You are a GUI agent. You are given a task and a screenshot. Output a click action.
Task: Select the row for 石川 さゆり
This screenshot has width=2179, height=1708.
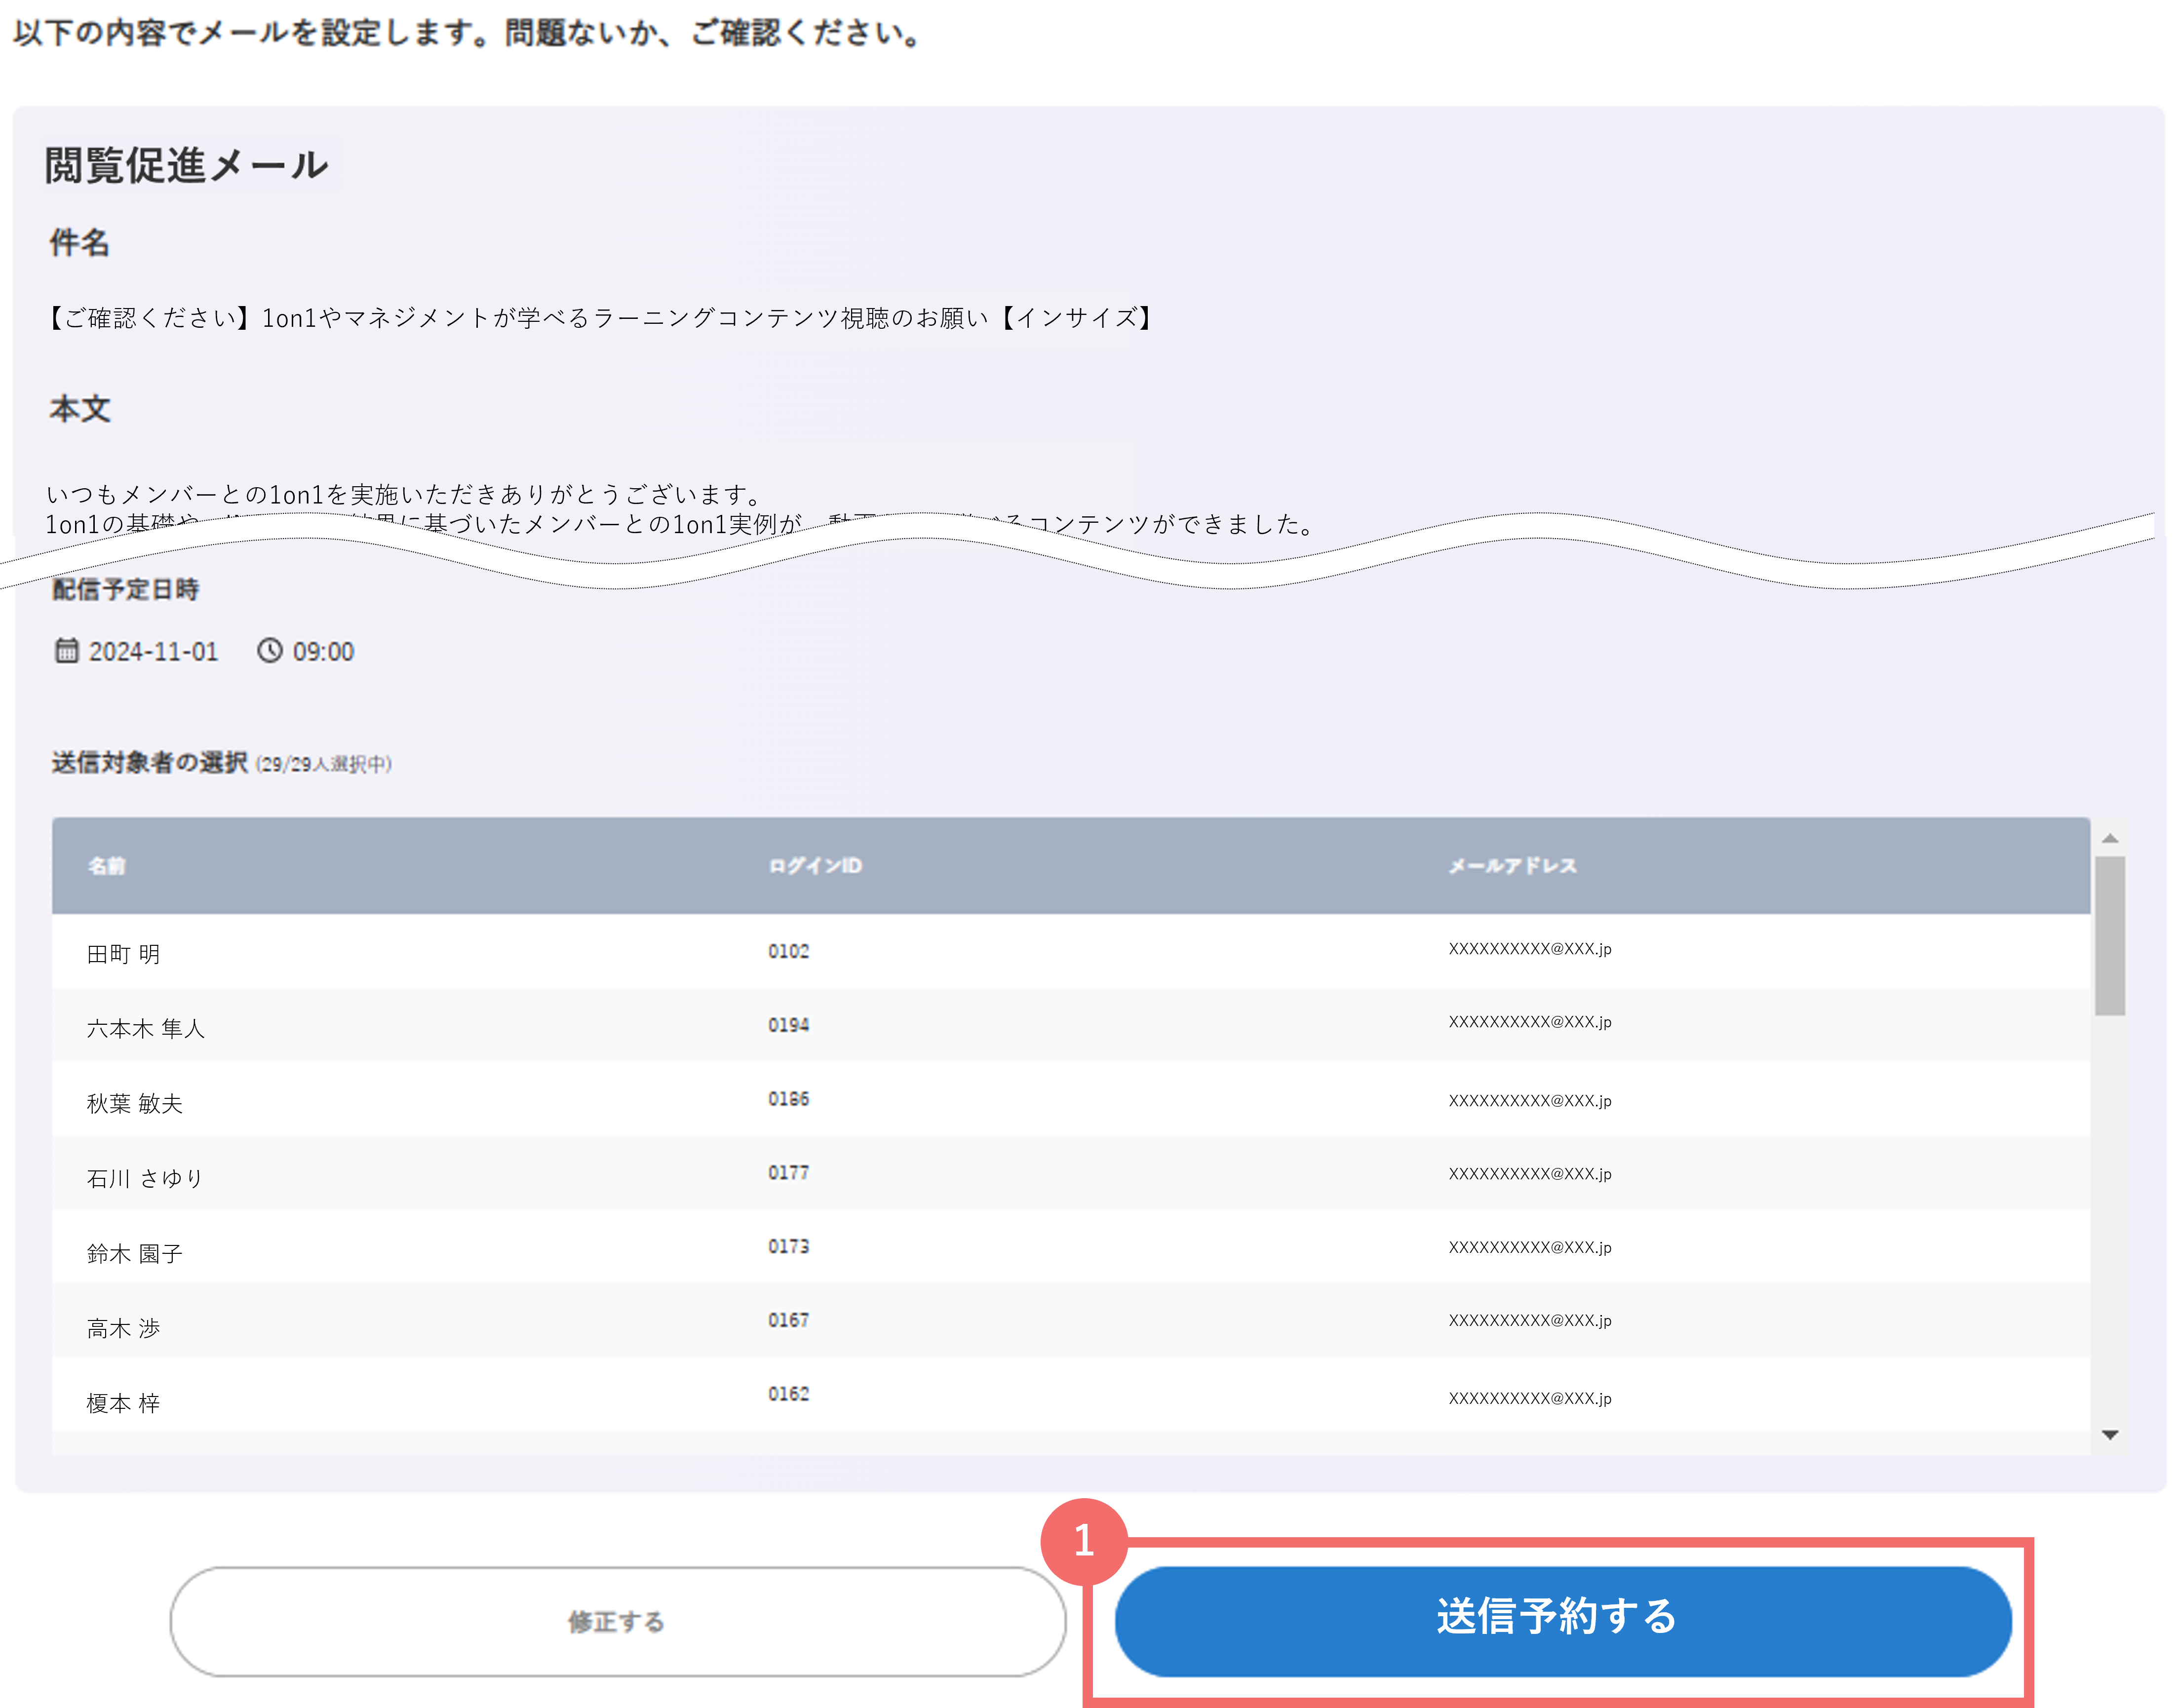tap(1071, 1173)
